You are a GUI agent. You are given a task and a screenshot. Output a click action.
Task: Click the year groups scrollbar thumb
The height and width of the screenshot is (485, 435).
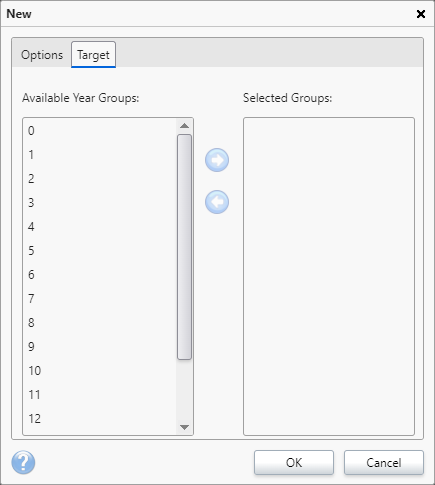pos(184,247)
